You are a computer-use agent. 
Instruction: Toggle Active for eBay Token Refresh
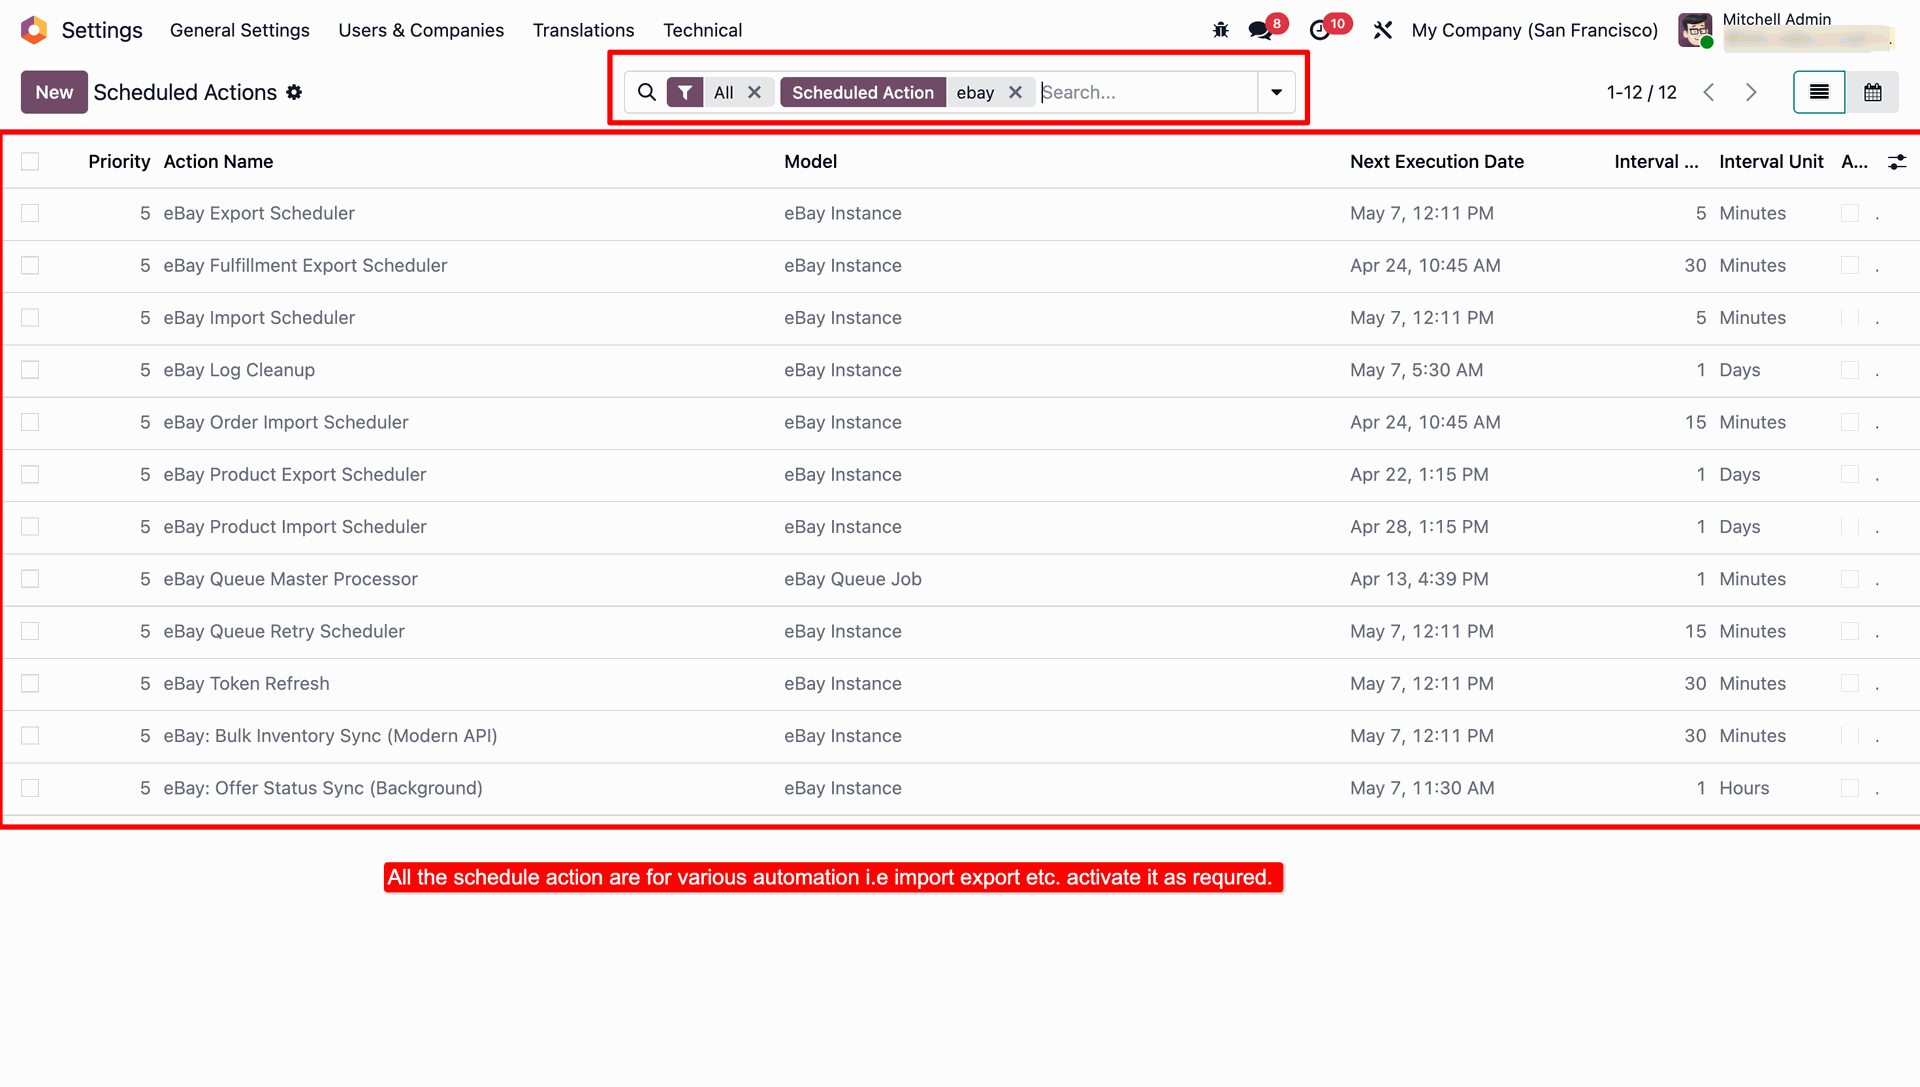(x=1850, y=684)
